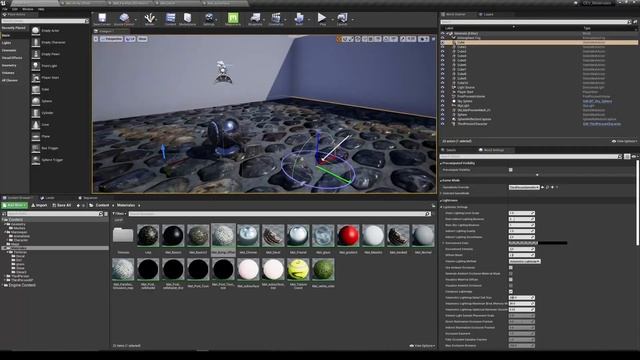
Task: Click the Perspective viewport button
Action: [x=112, y=39]
